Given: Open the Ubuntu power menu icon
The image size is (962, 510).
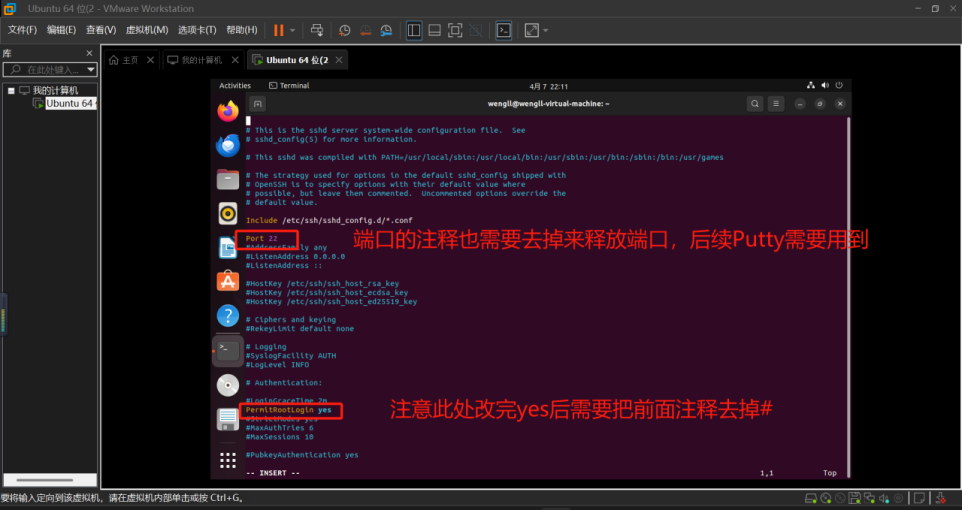Looking at the screenshot, I should click(x=839, y=85).
